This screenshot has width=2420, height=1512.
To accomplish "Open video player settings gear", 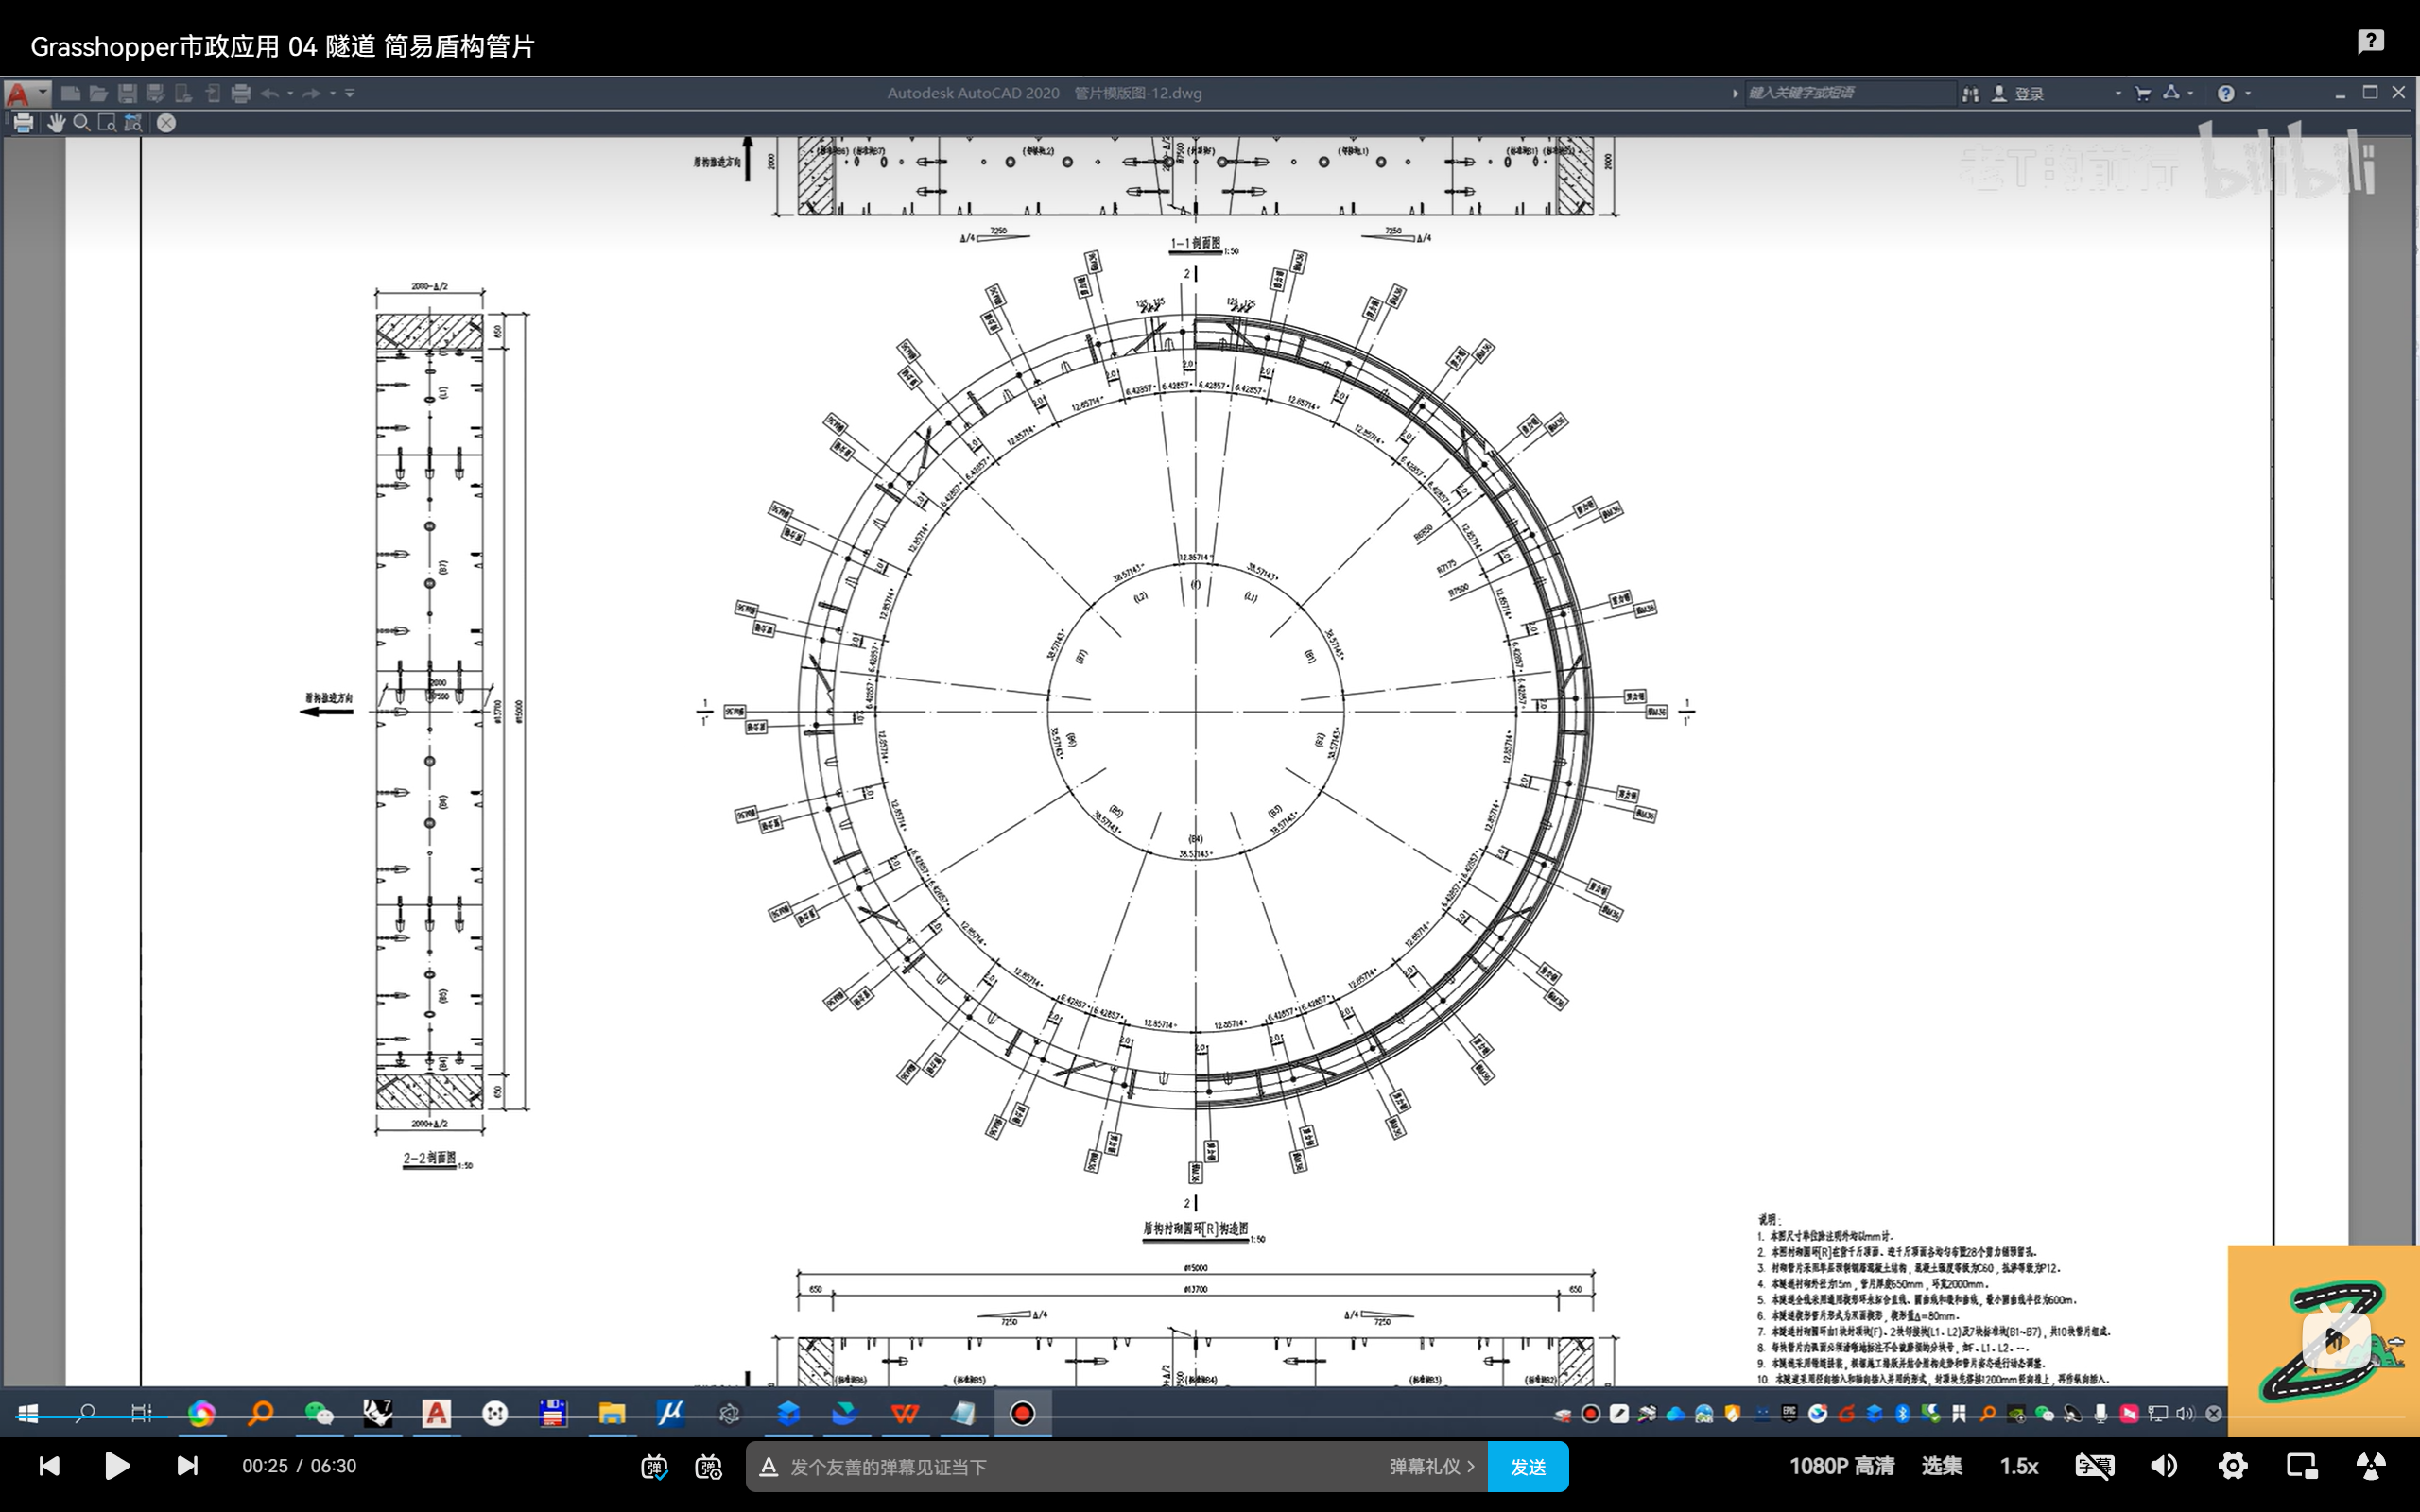I will [x=2233, y=1466].
